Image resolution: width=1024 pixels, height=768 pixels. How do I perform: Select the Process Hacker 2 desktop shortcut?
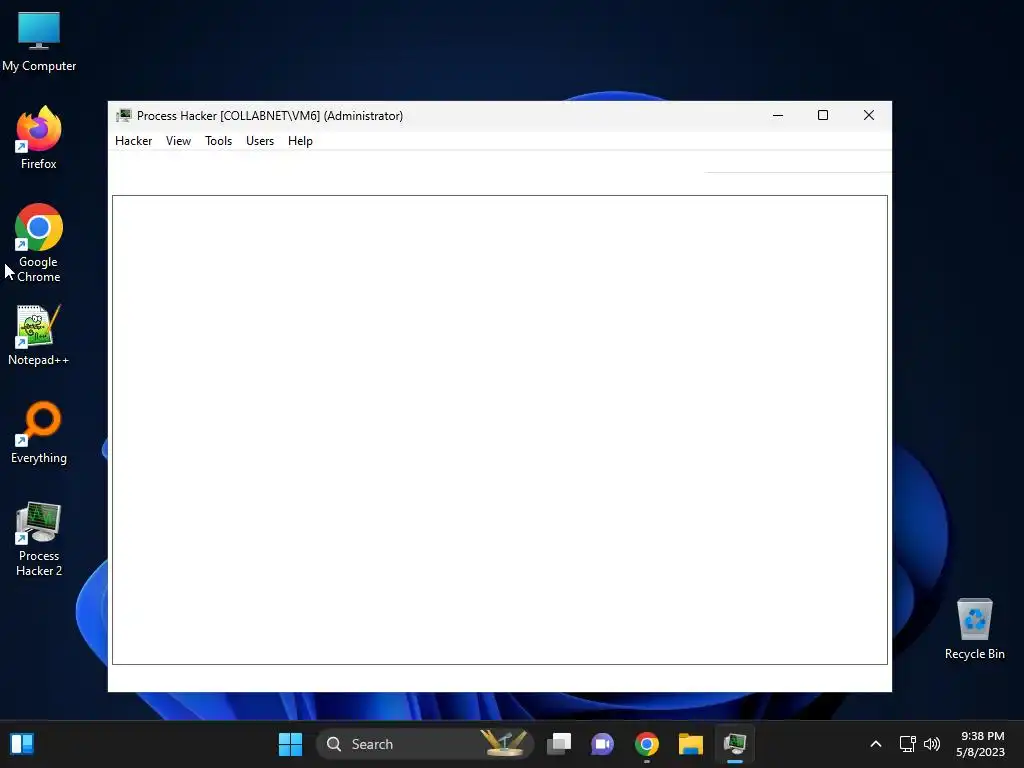pos(39,539)
